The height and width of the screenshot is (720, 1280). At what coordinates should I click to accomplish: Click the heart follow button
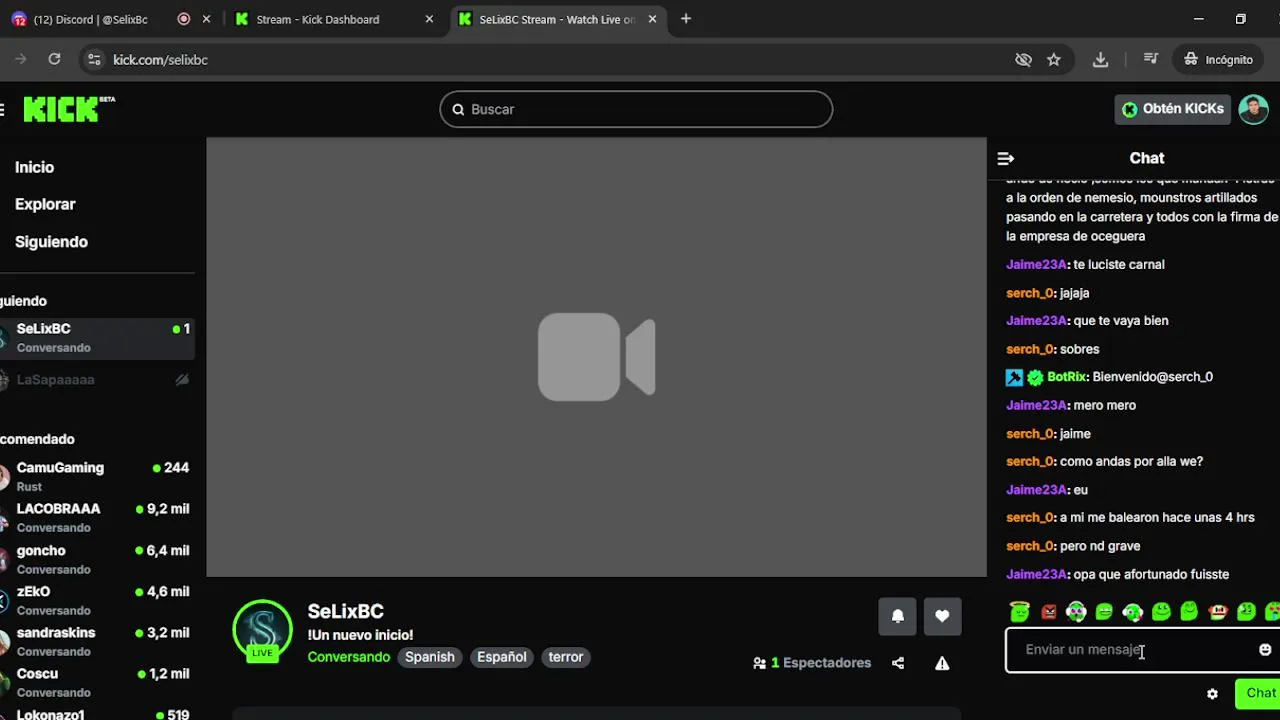942,616
